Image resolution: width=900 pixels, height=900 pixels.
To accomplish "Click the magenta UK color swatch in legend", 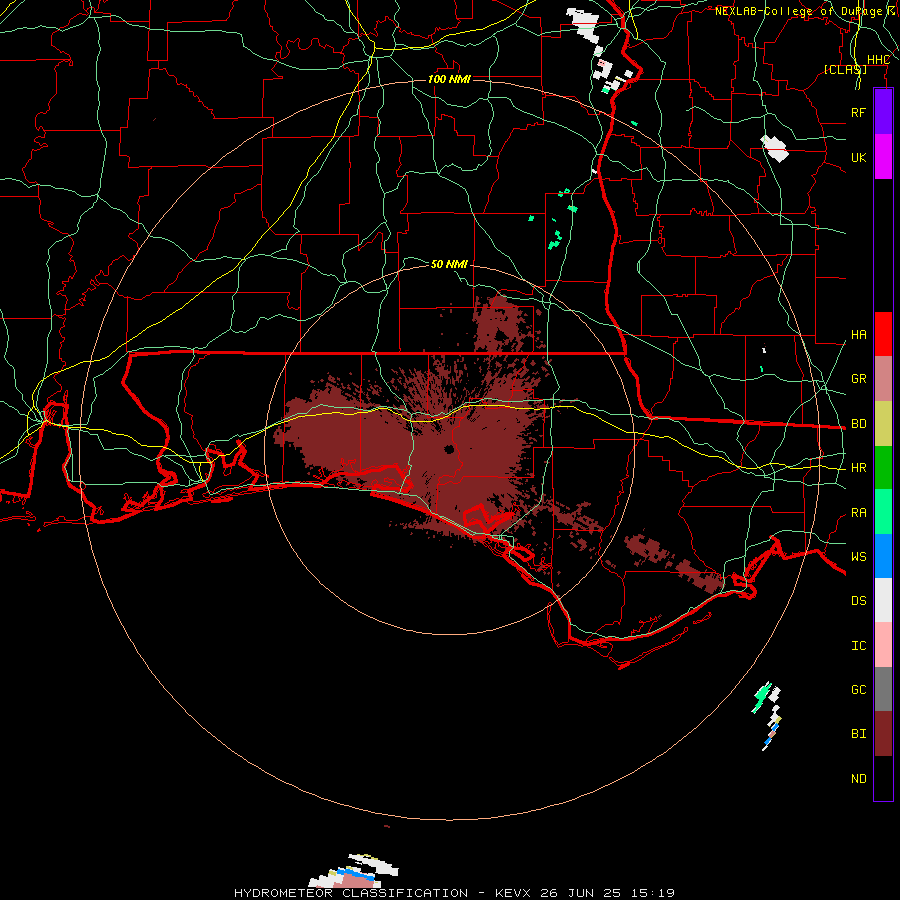I will tap(883, 157).
